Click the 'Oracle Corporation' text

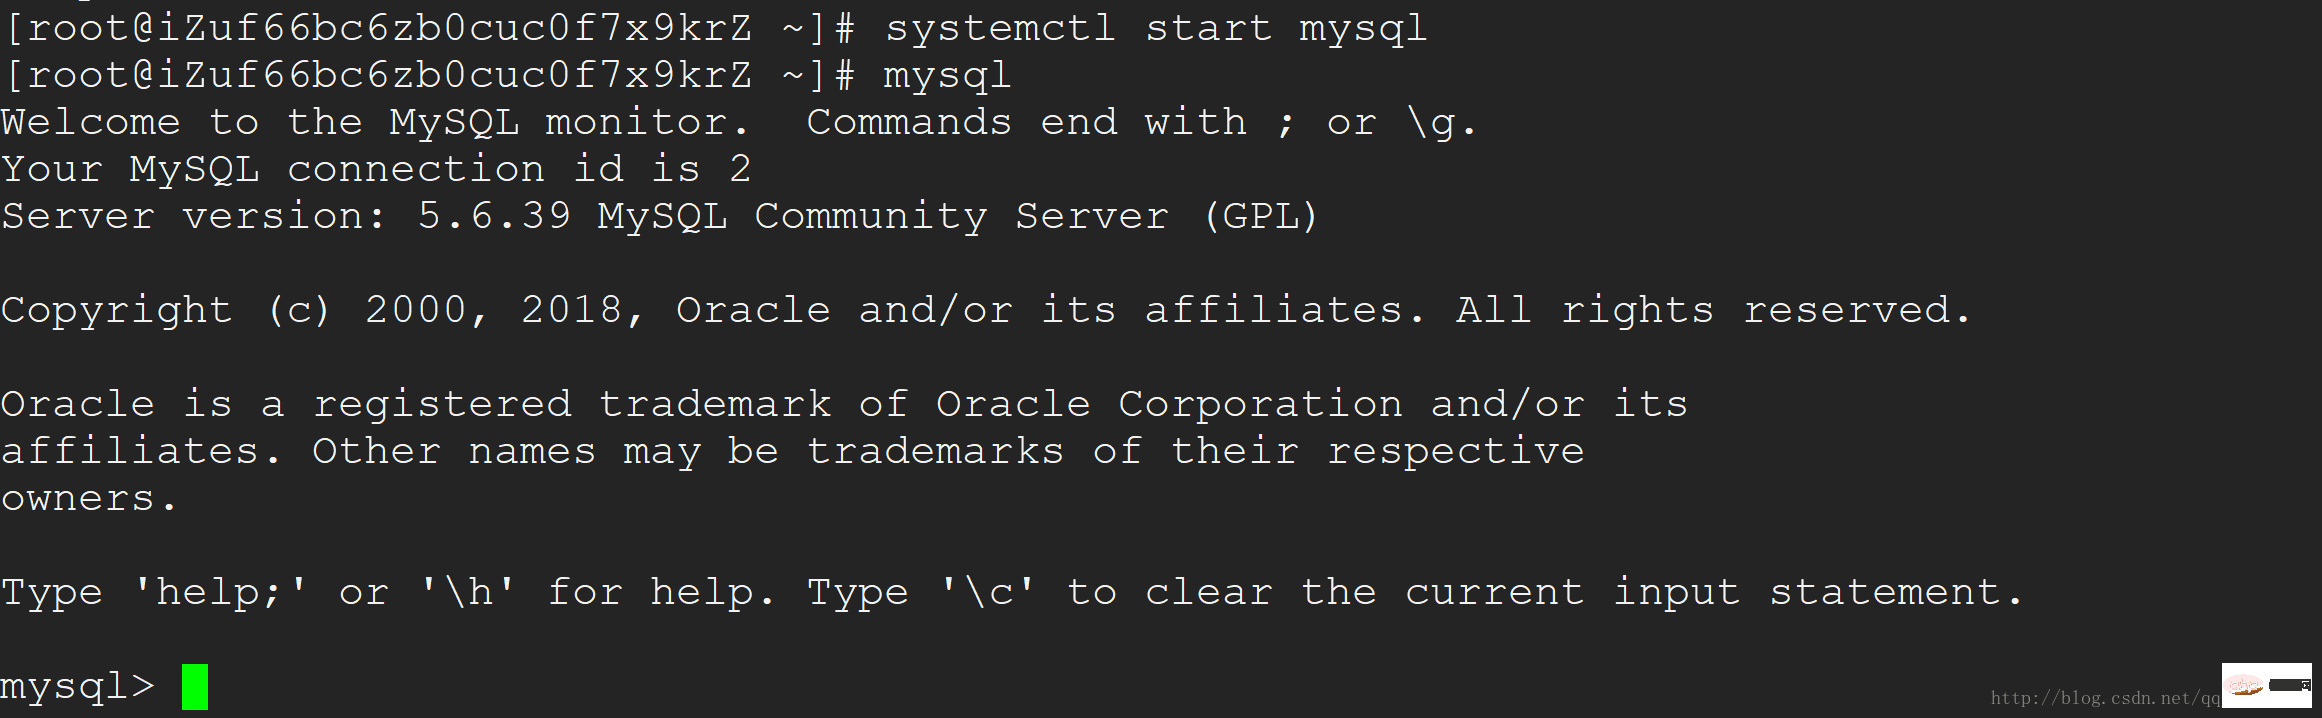coord(1169,404)
